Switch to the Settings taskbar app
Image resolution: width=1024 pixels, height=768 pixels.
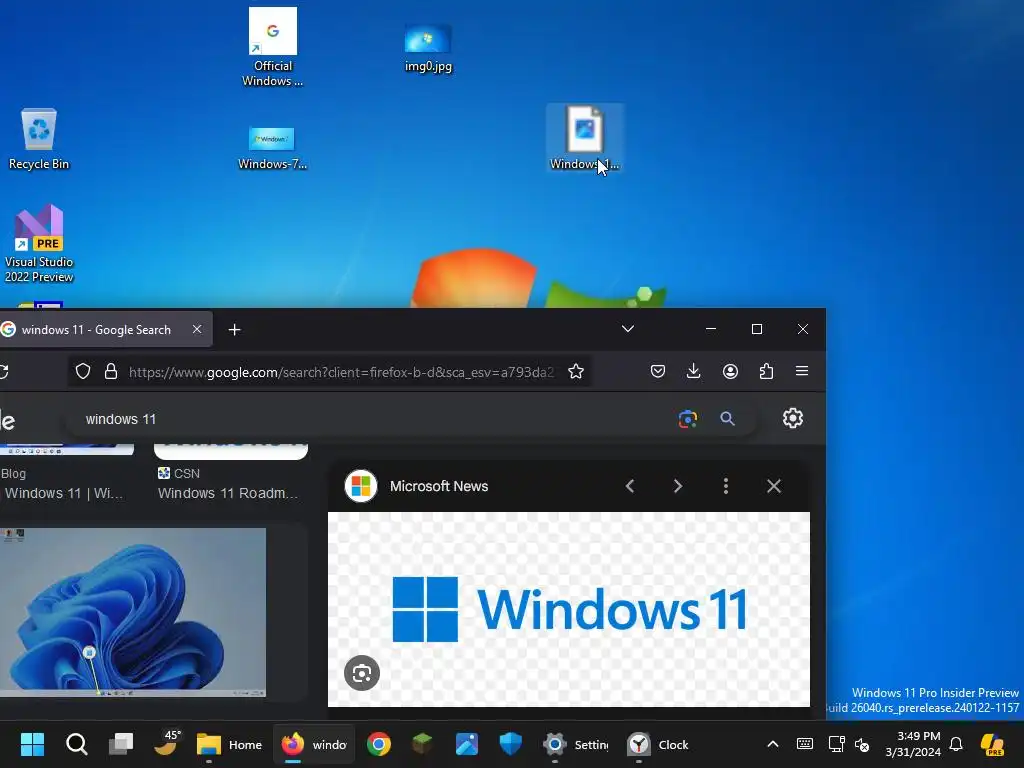coord(575,744)
